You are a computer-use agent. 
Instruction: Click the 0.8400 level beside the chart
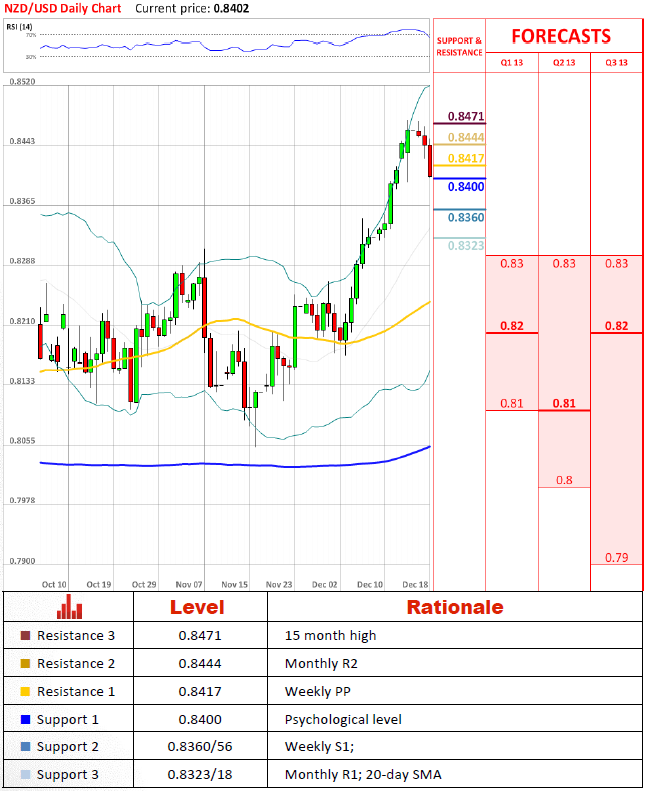pos(466,187)
